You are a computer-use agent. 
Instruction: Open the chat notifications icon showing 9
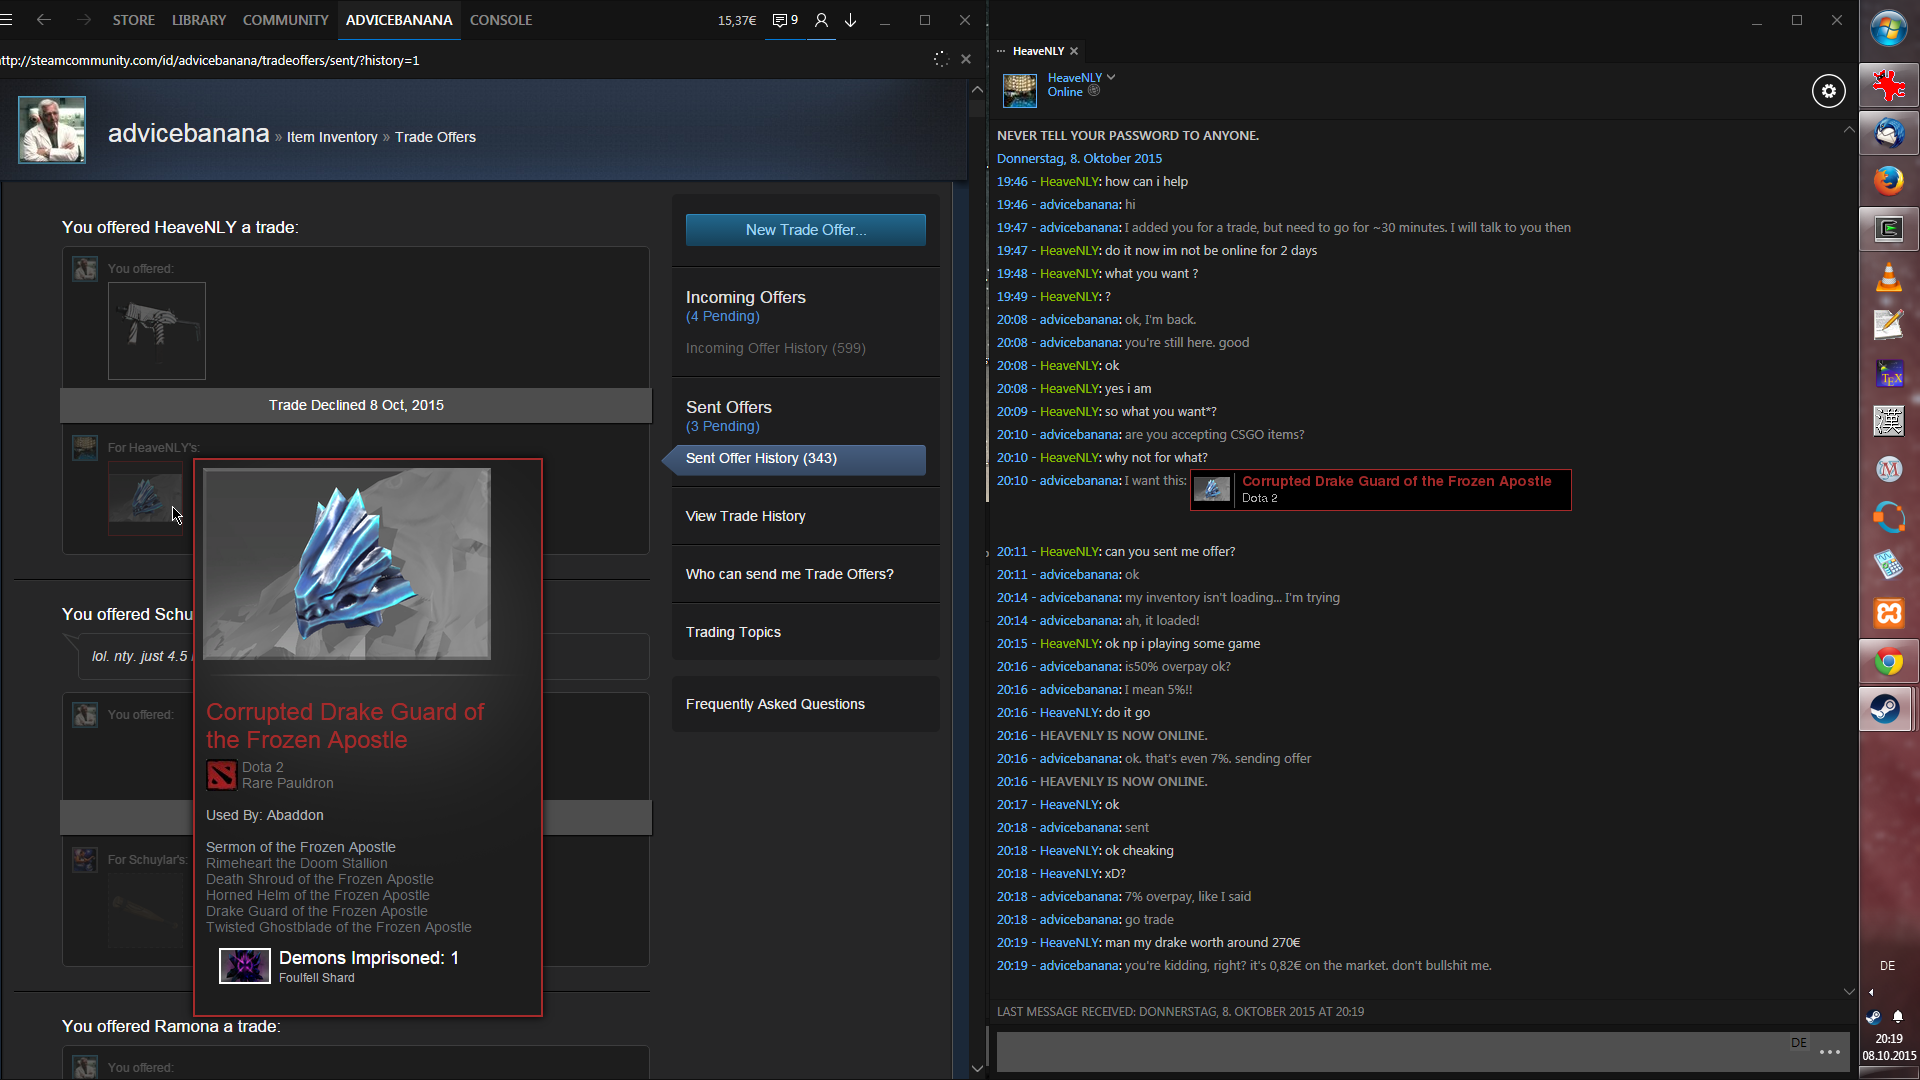[784, 20]
